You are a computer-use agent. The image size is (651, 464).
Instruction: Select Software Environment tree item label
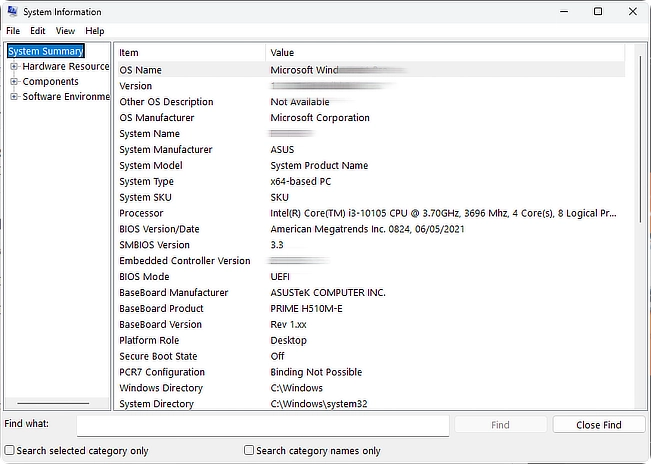click(66, 96)
